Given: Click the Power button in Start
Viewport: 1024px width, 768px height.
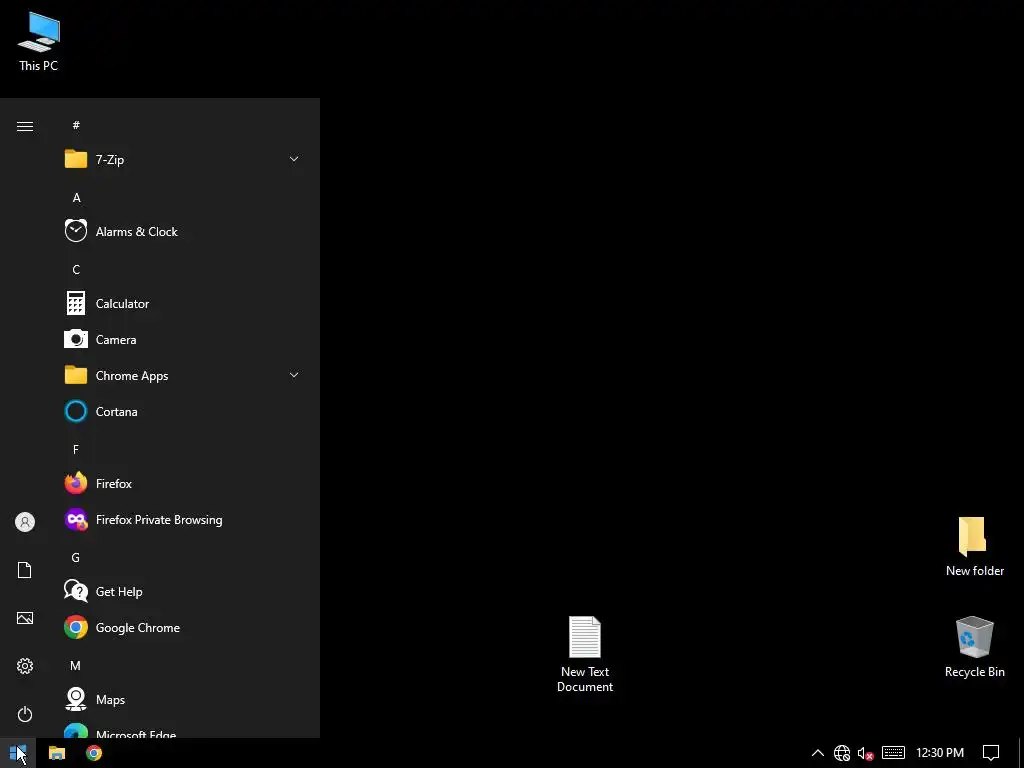Looking at the screenshot, I should 25,714.
